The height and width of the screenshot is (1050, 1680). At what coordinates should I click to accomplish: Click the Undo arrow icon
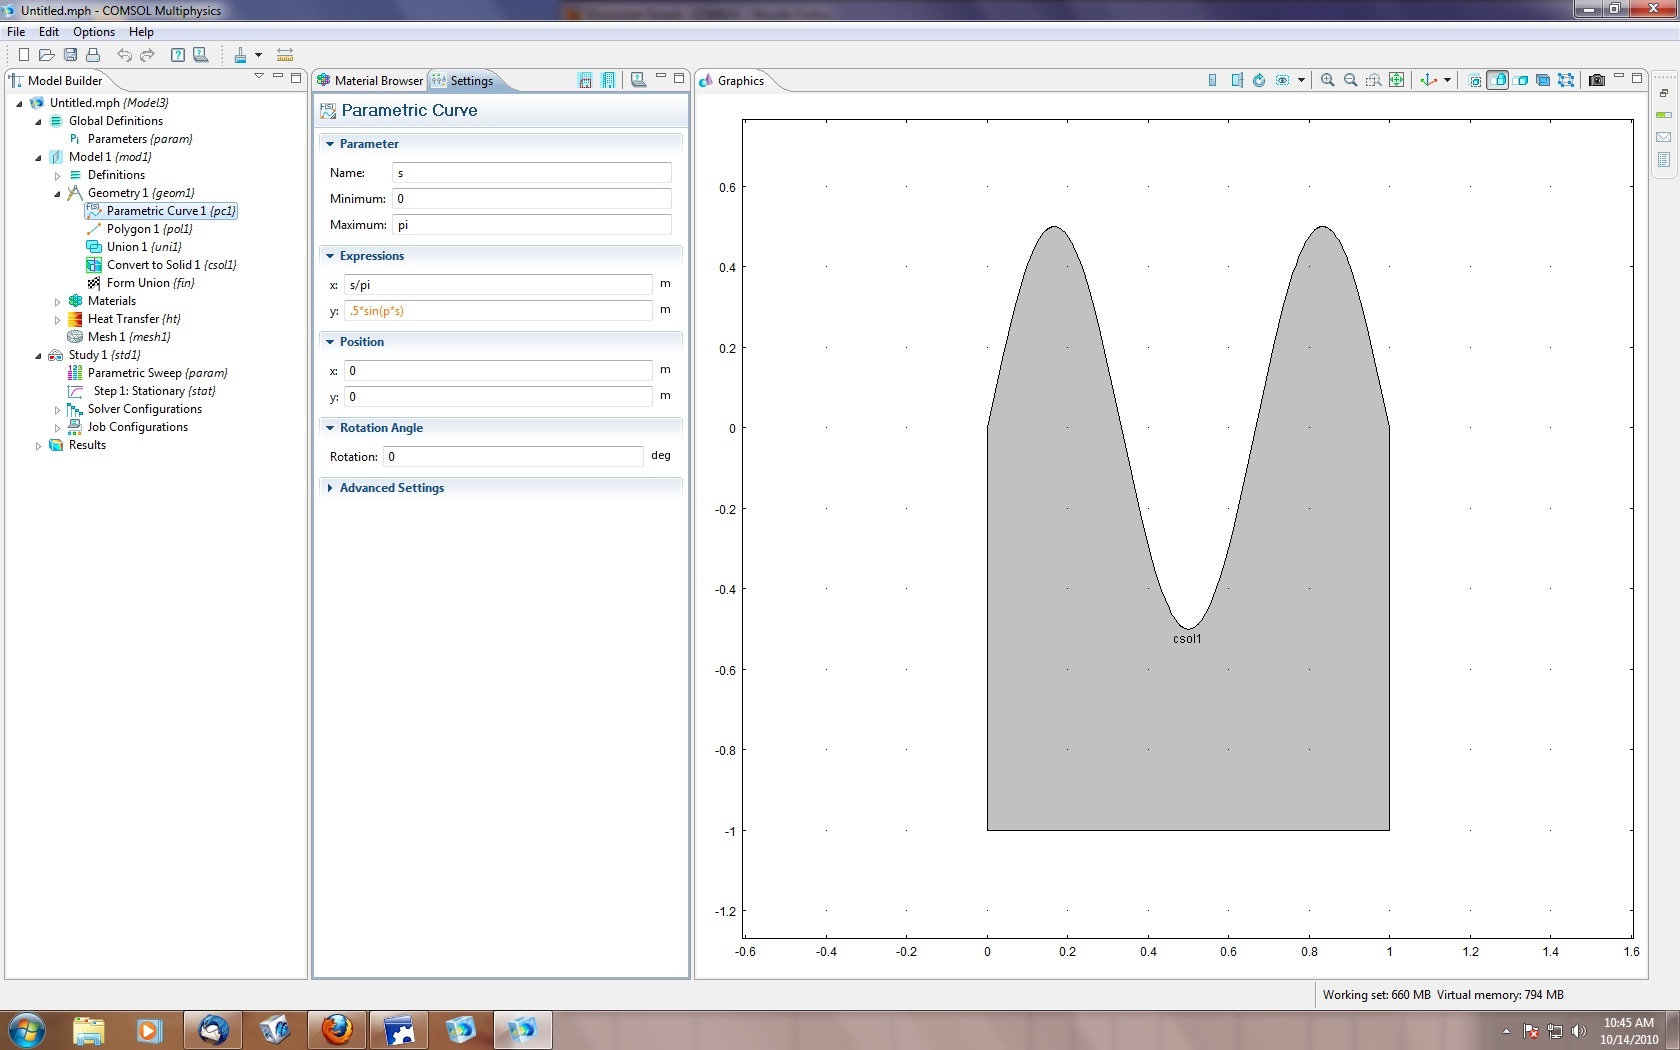click(124, 55)
